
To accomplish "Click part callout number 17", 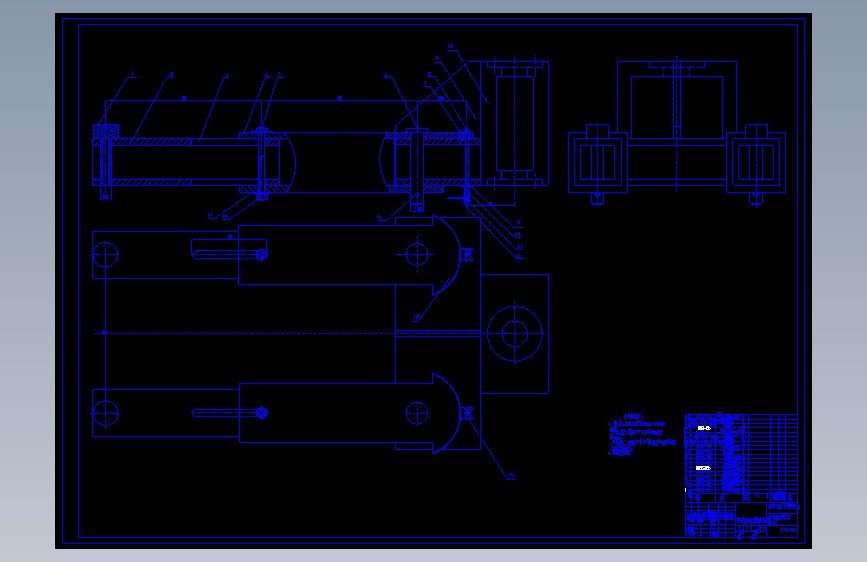I will tap(210, 216).
